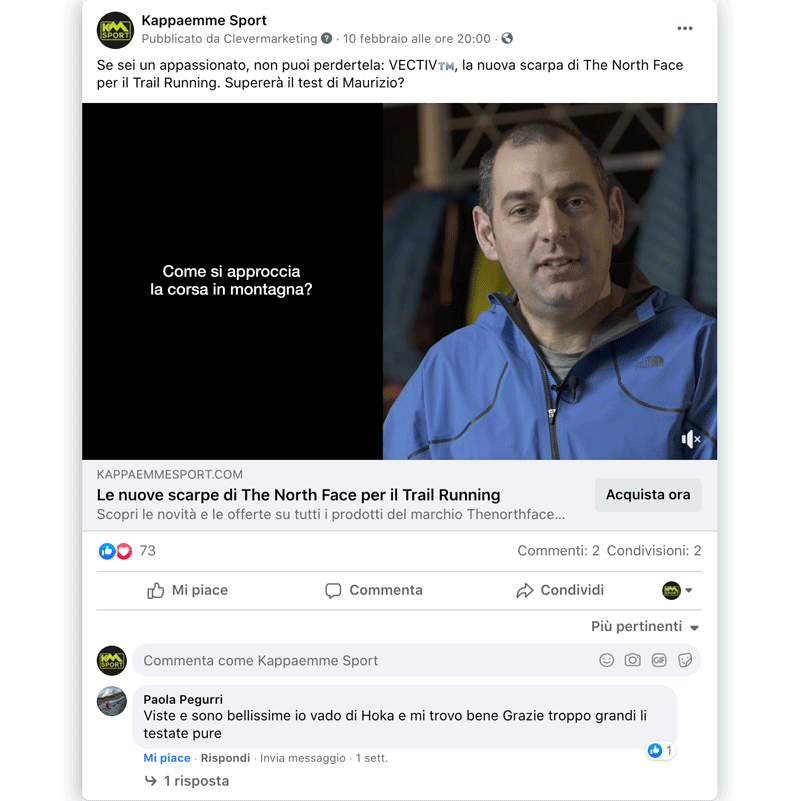Viewport: 800px width, 801px height.
Task: Toggle Mi piace on Paola's comment
Action: [x=167, y=758]
